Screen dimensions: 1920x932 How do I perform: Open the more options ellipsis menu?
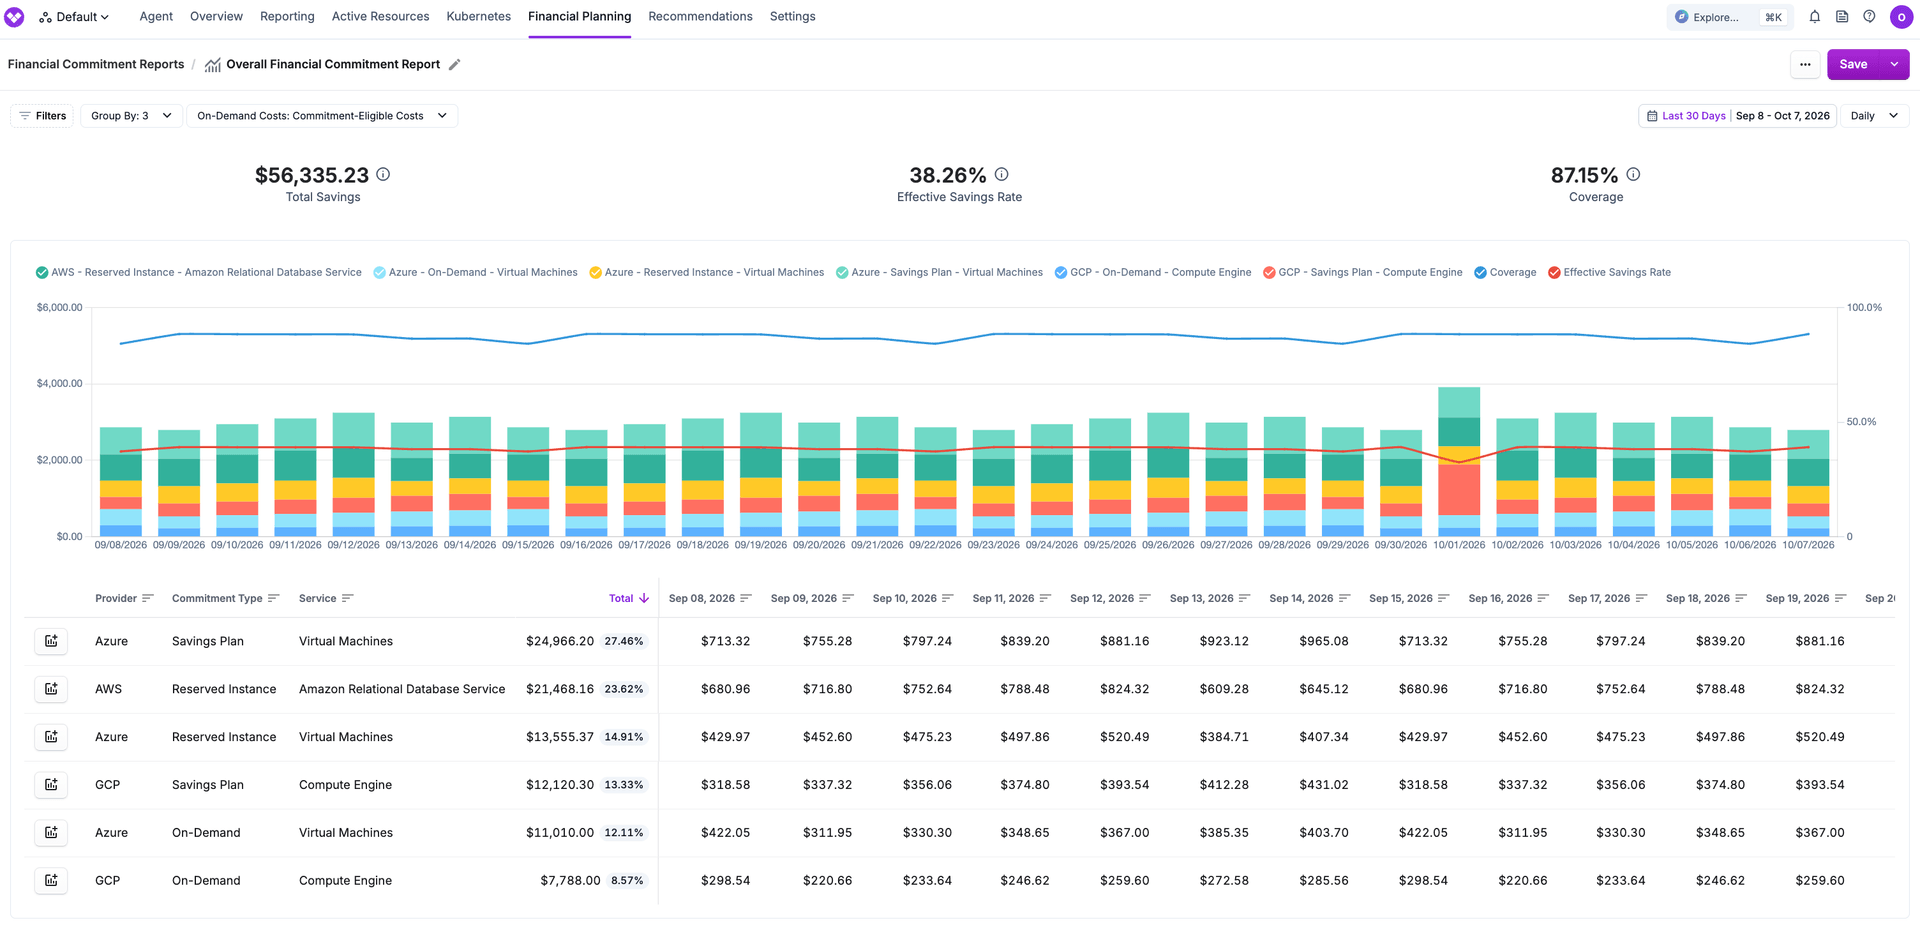[x=1805, y=64]
